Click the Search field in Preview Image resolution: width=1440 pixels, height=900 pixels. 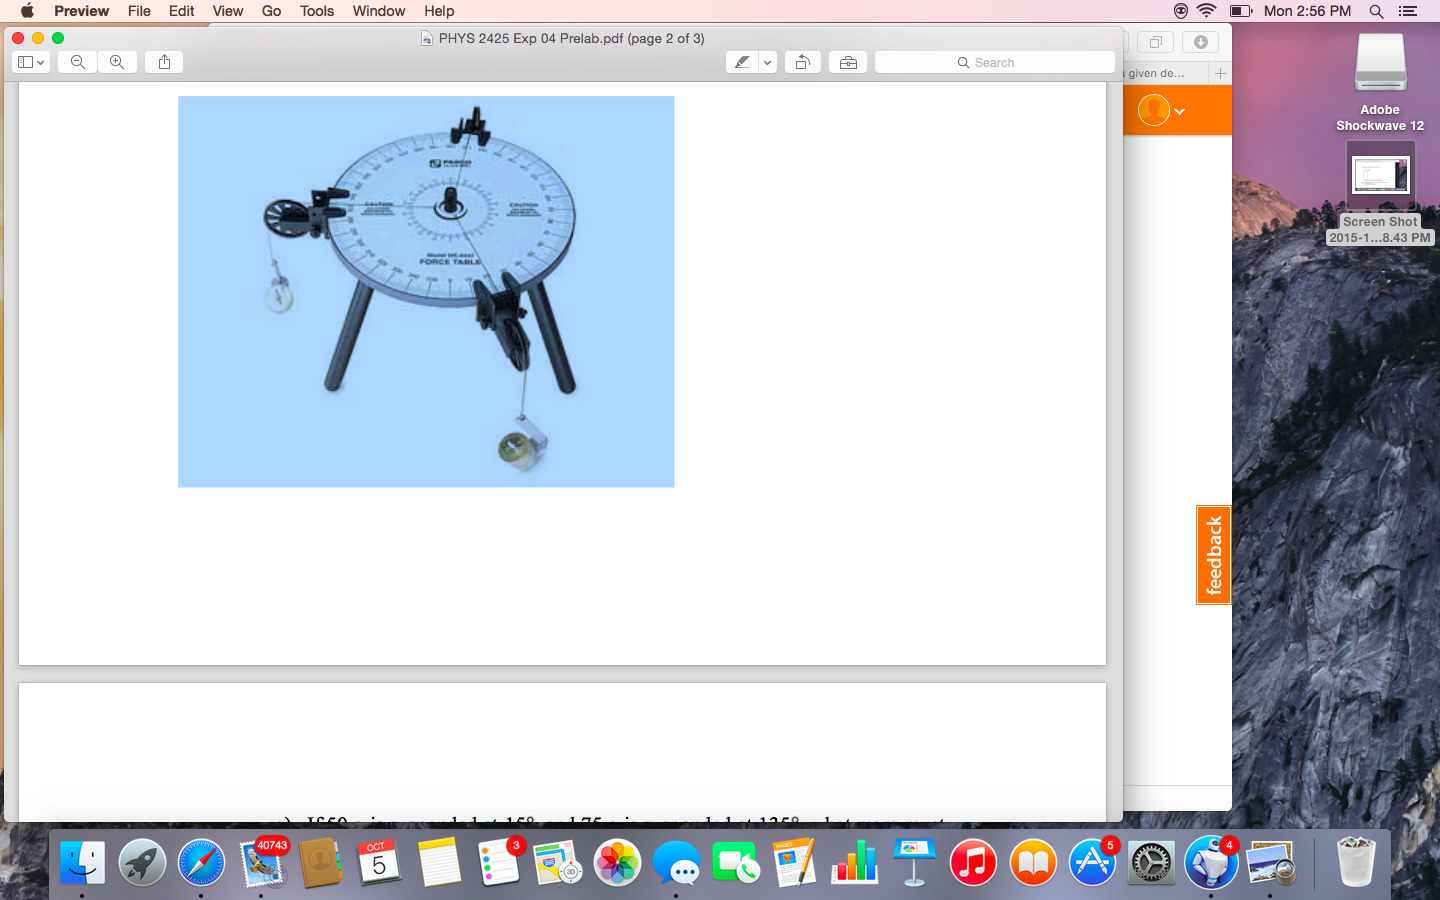tap(994, 62)
